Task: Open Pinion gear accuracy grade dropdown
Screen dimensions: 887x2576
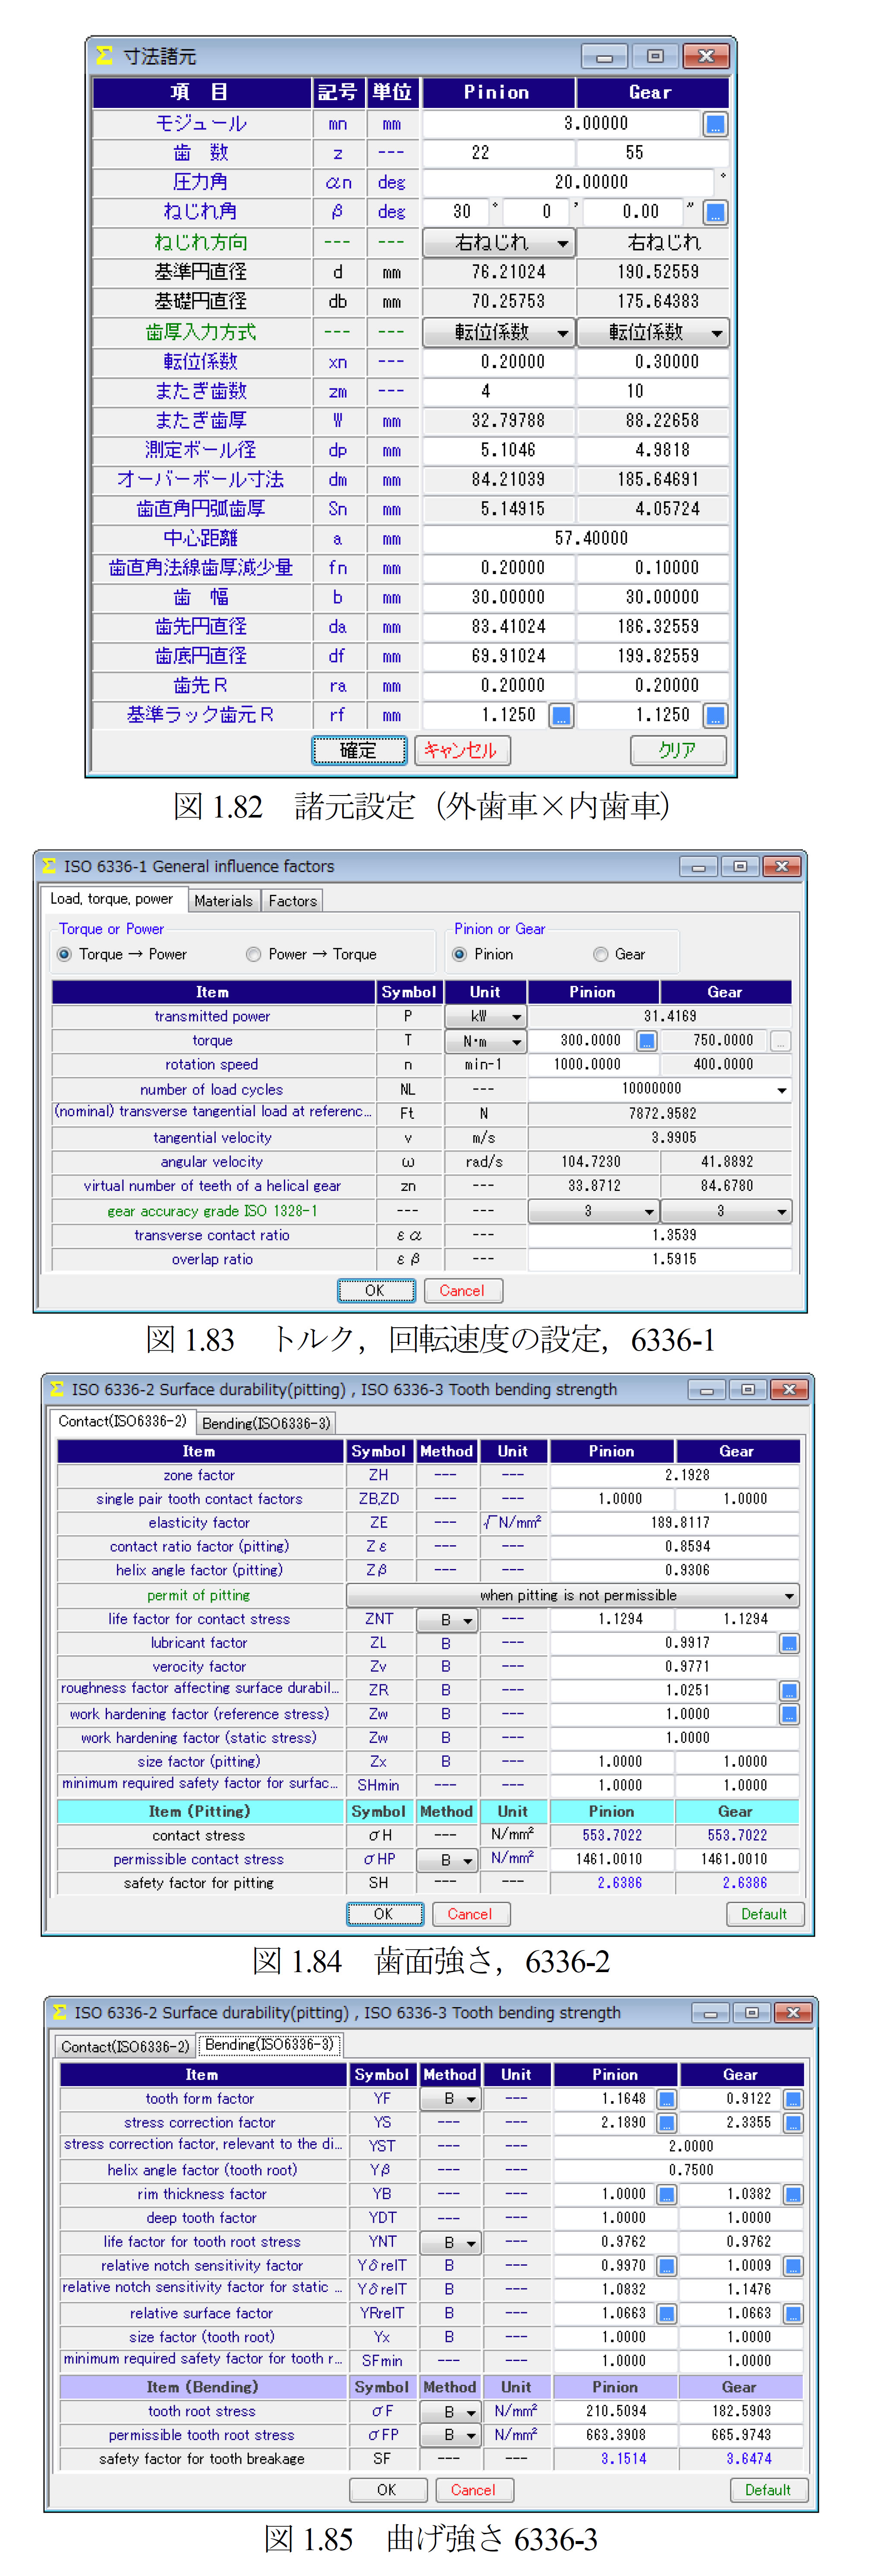Action: pyautogui.click(x=594, y=1211)
